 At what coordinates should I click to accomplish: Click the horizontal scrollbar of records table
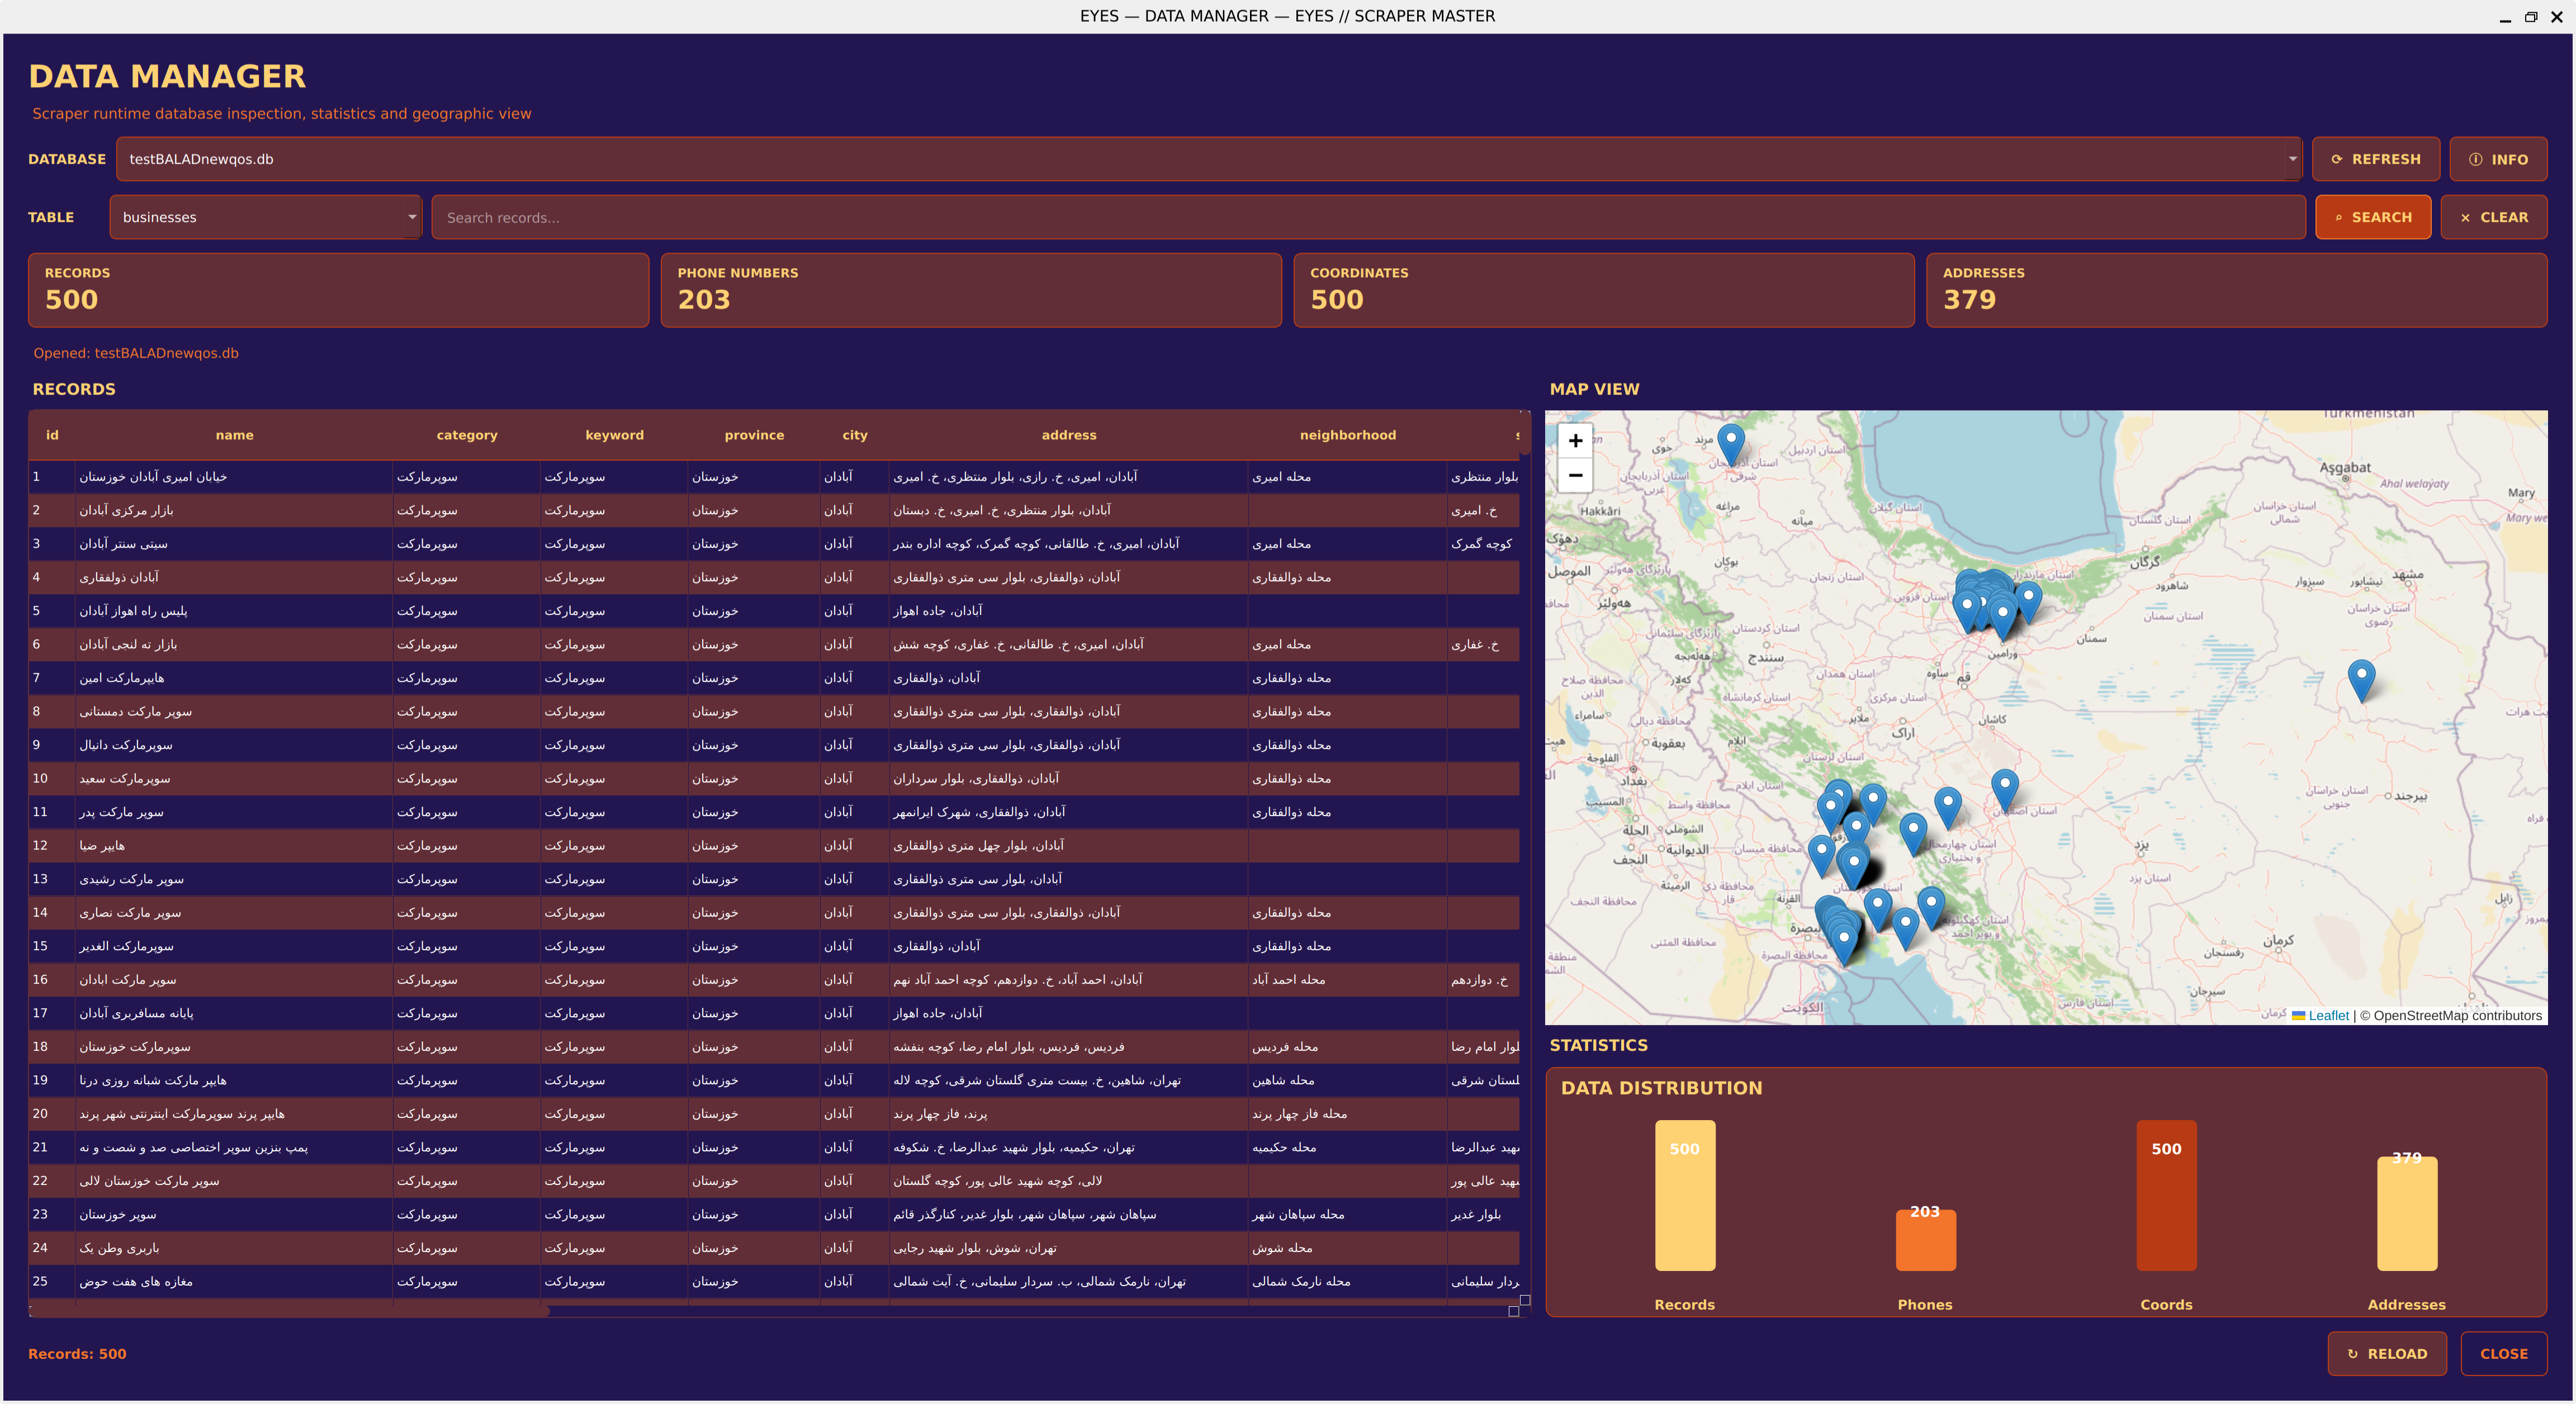point(290,1311)
